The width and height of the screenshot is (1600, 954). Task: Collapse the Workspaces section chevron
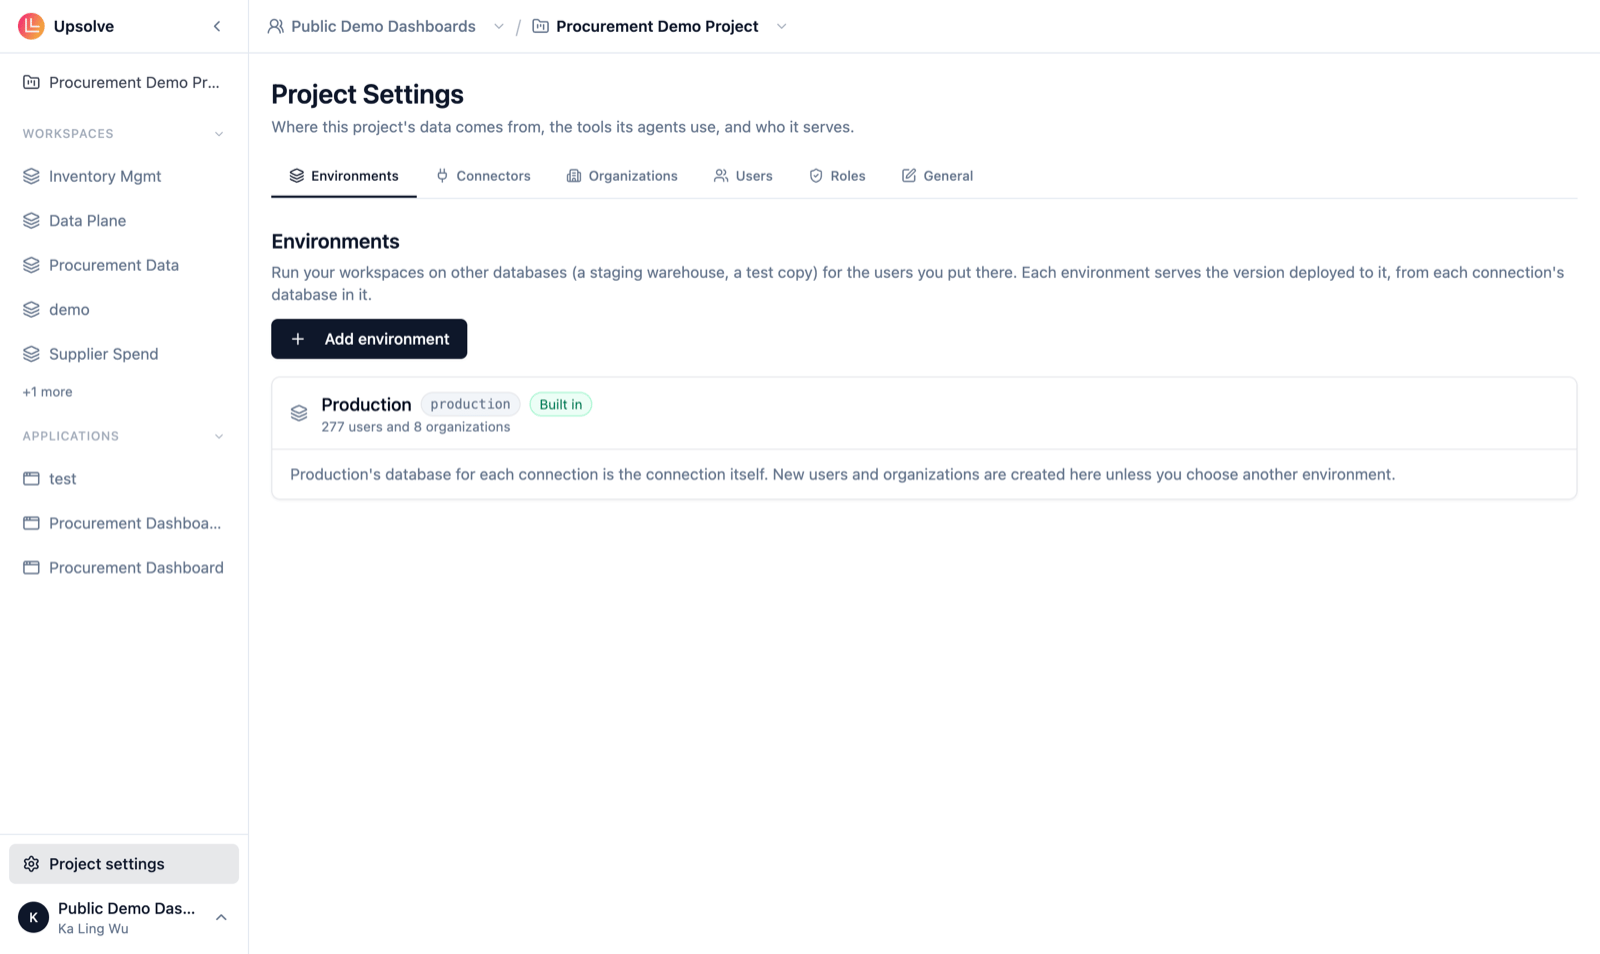tap(219, 134)
